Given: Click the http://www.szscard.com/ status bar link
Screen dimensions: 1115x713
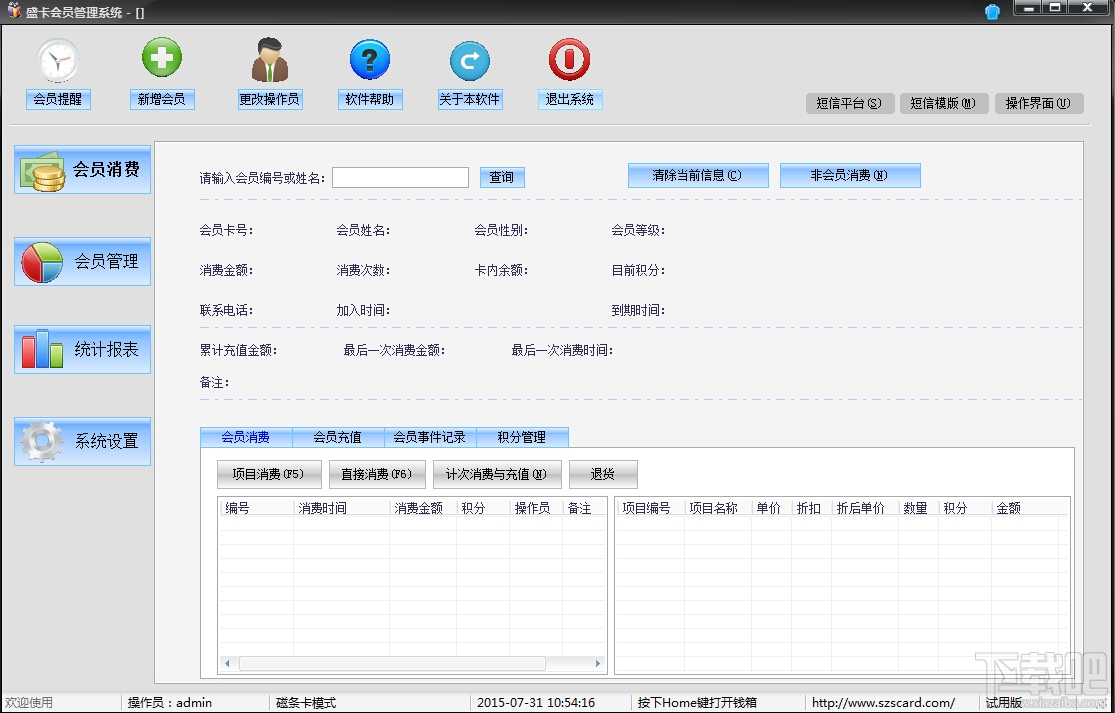Looking at the screenshot, I should pos(883,702).
